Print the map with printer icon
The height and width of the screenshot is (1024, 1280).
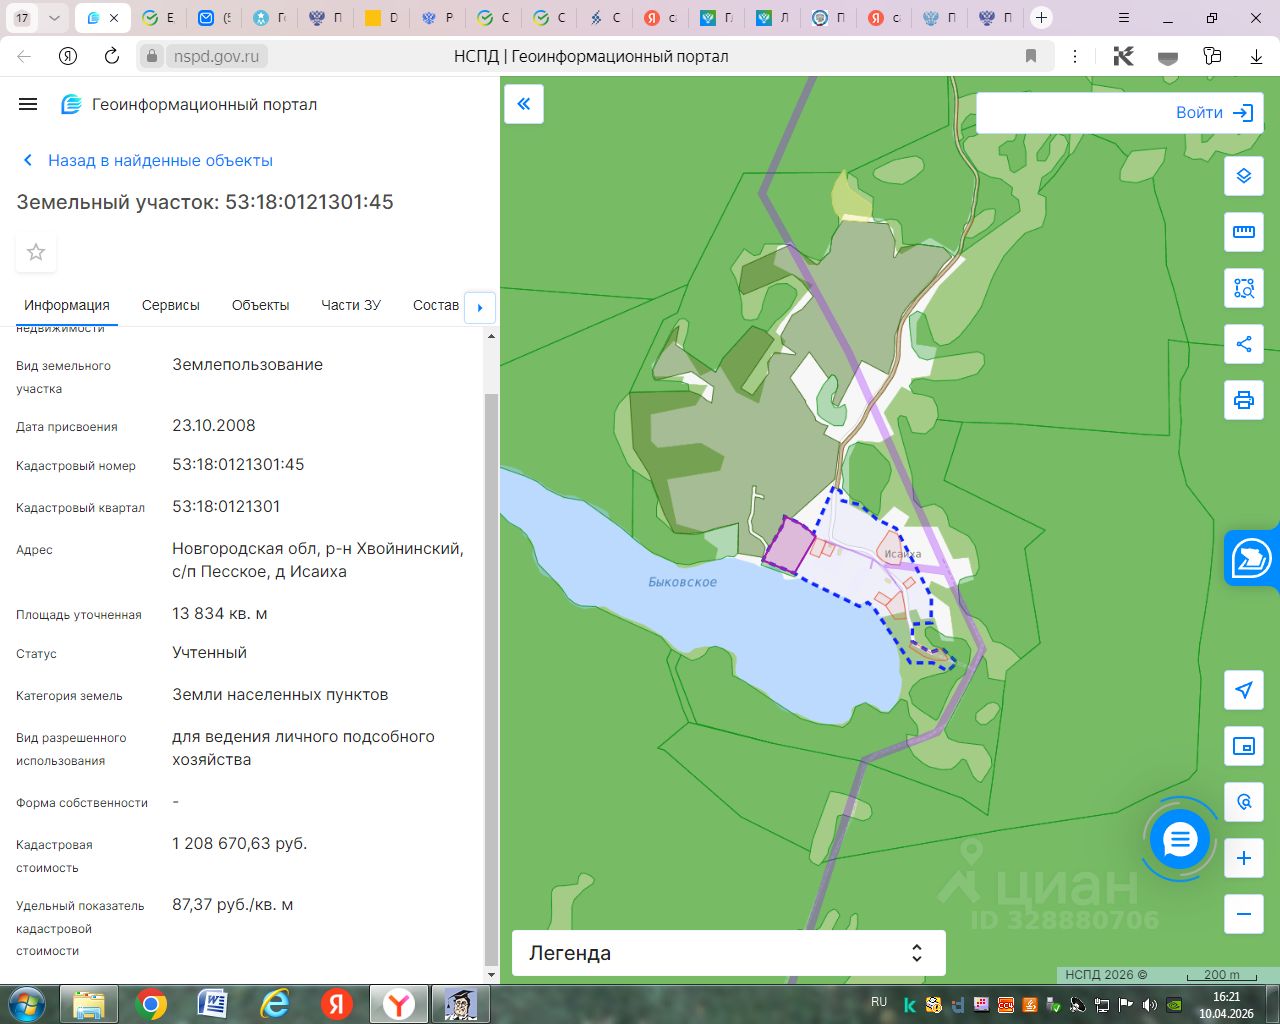click(1243, 400)
